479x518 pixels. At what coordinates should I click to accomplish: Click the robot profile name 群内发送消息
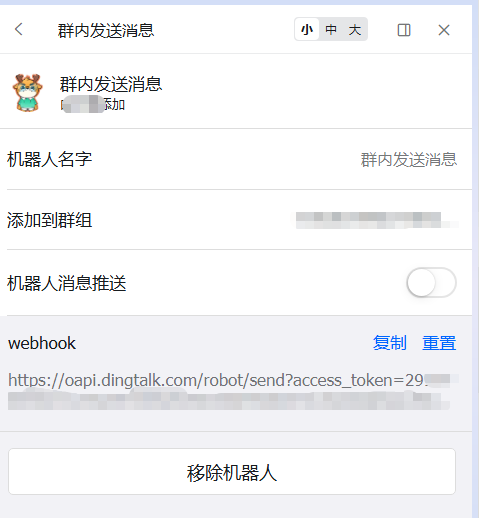point(111,83)
